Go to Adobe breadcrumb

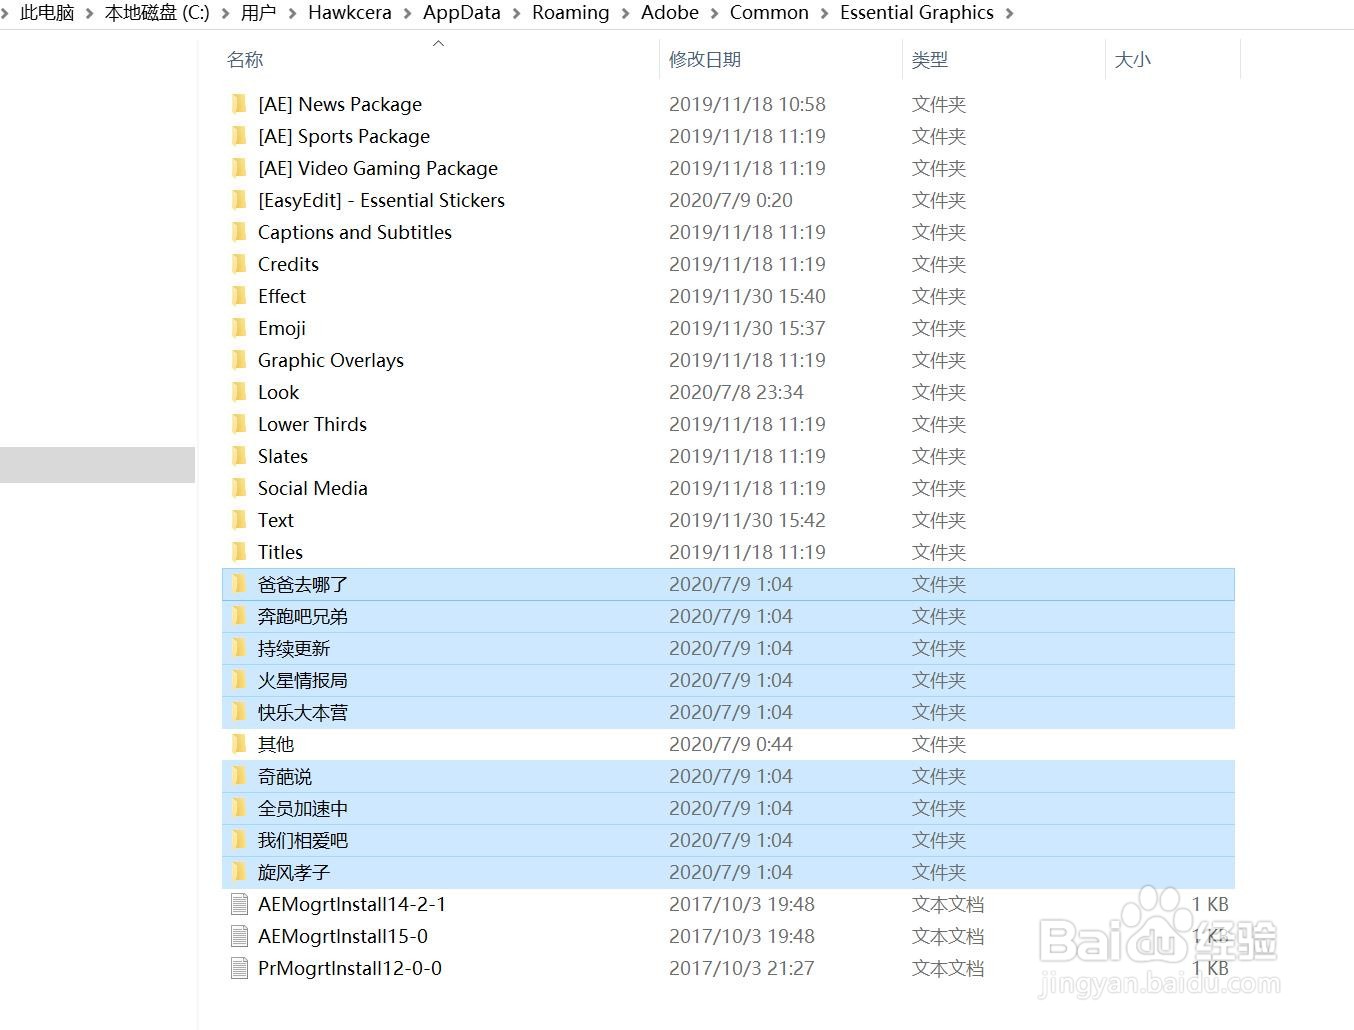coord(670,13)
